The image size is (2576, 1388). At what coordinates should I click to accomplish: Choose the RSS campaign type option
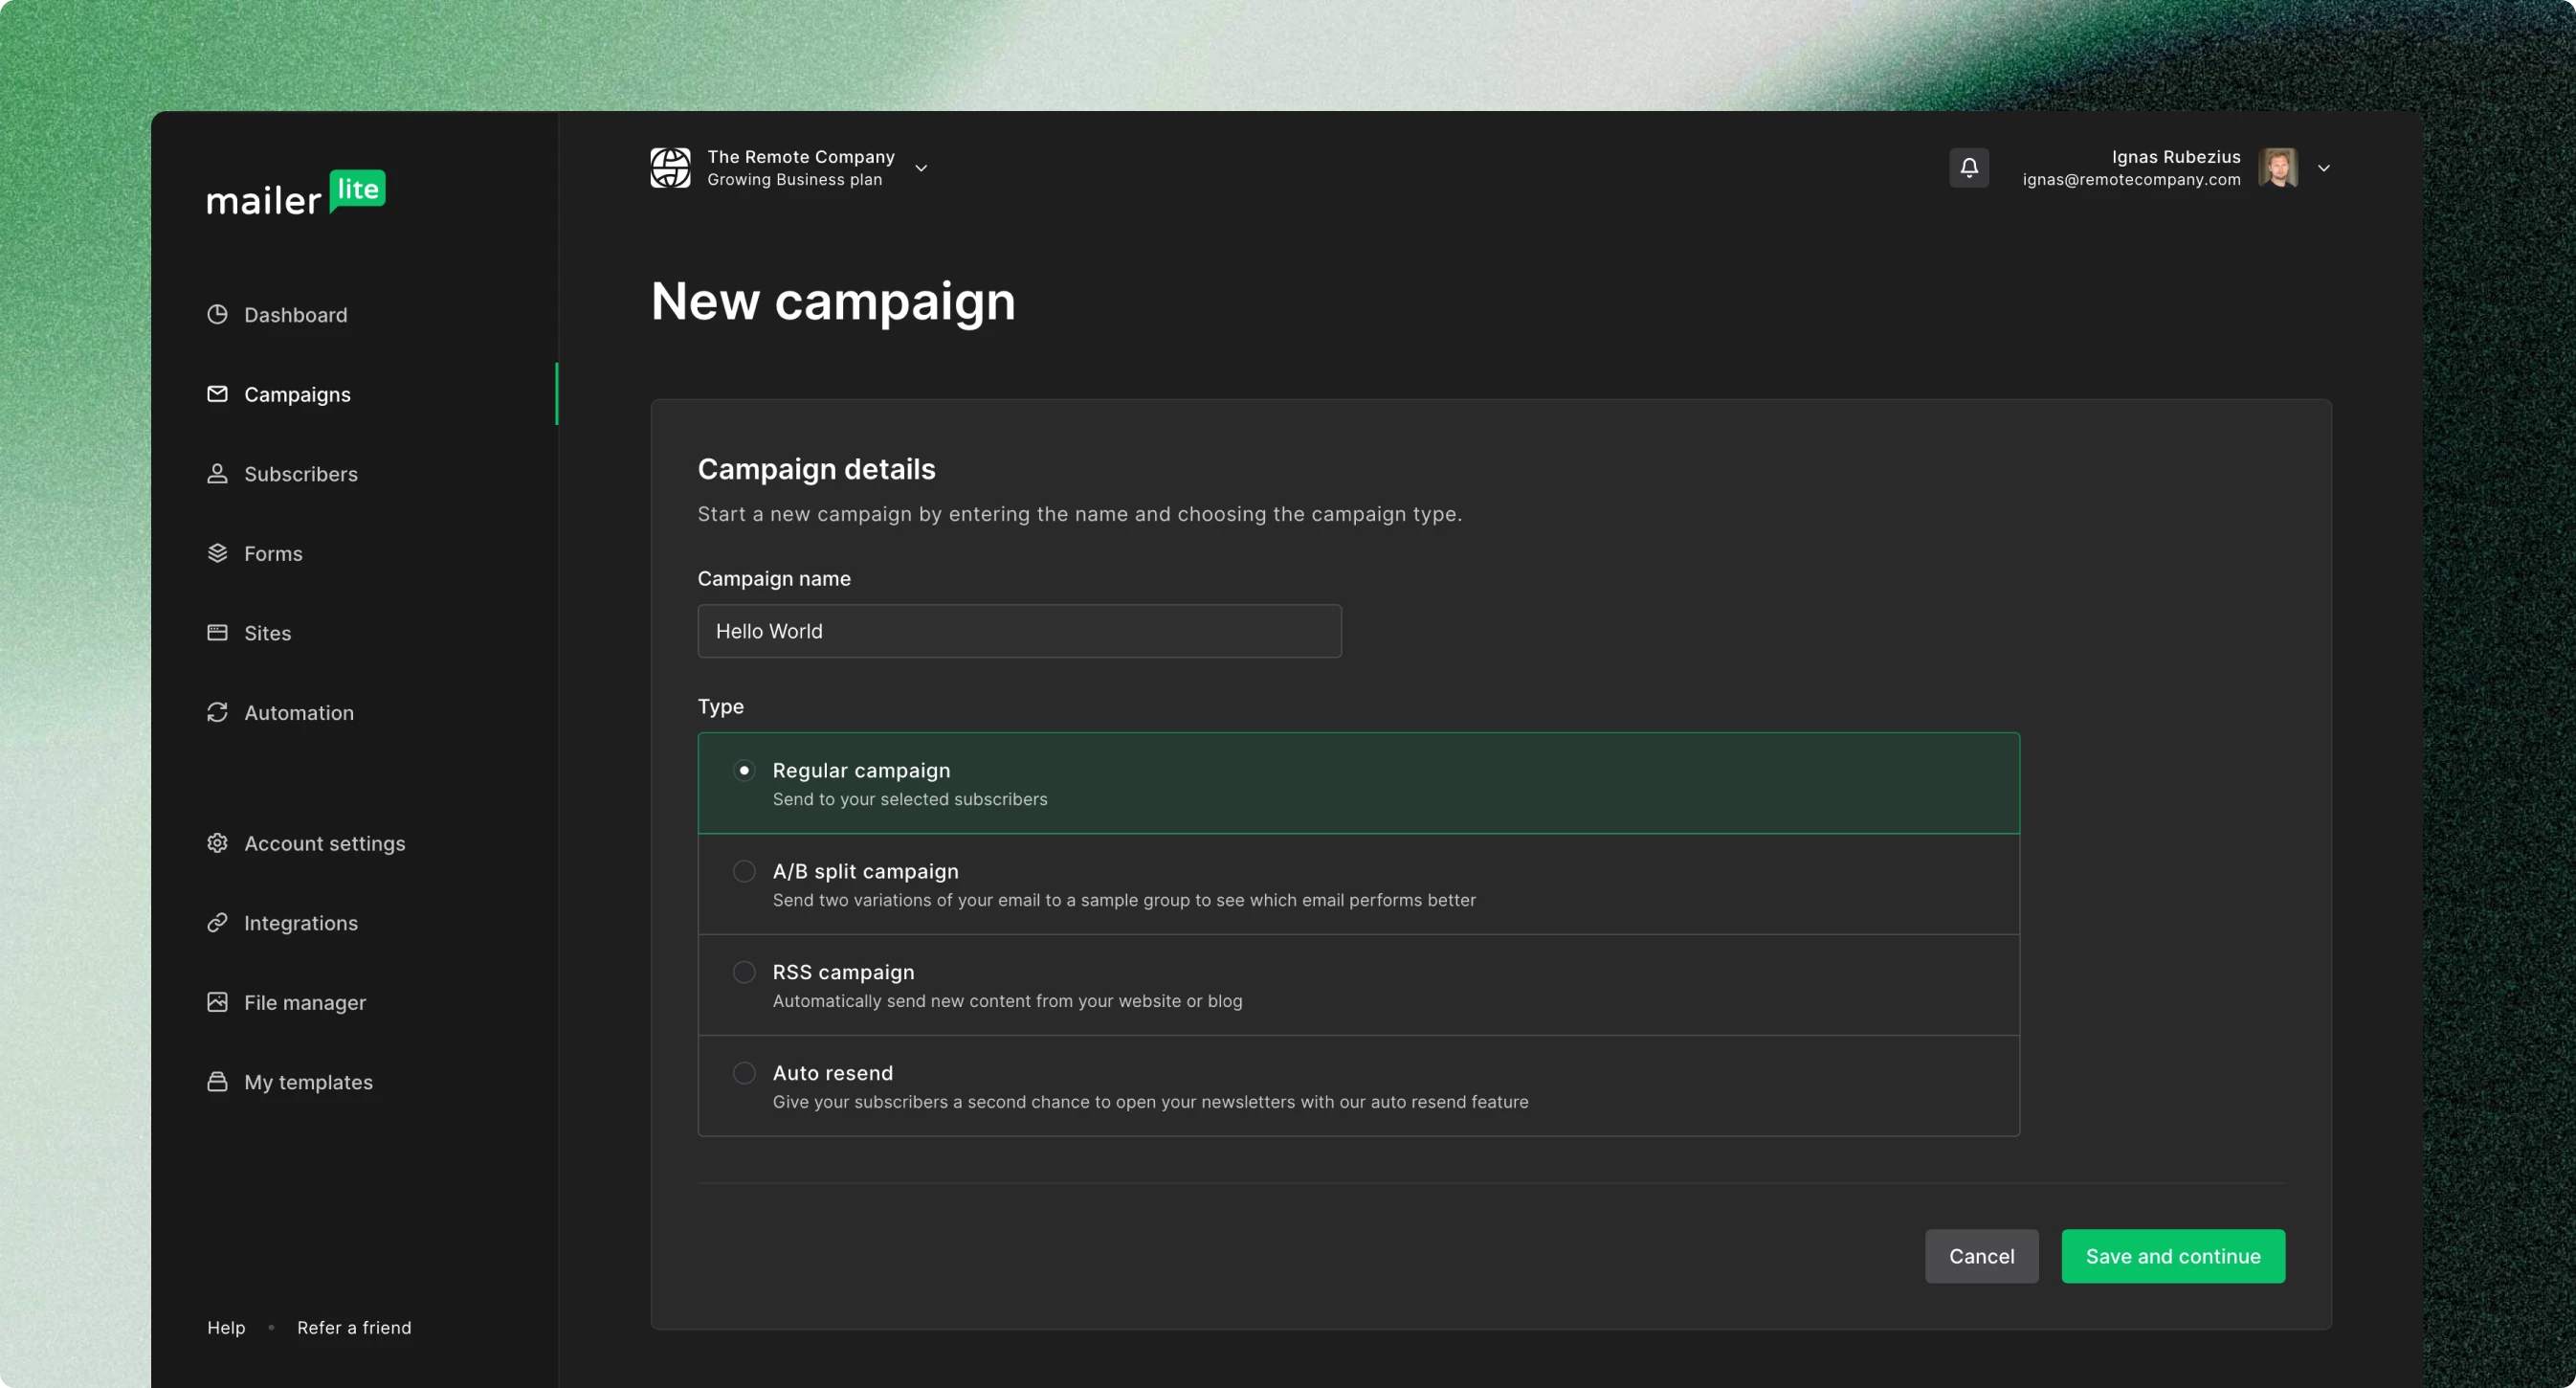pyautogui.click(x=744, y=972)
